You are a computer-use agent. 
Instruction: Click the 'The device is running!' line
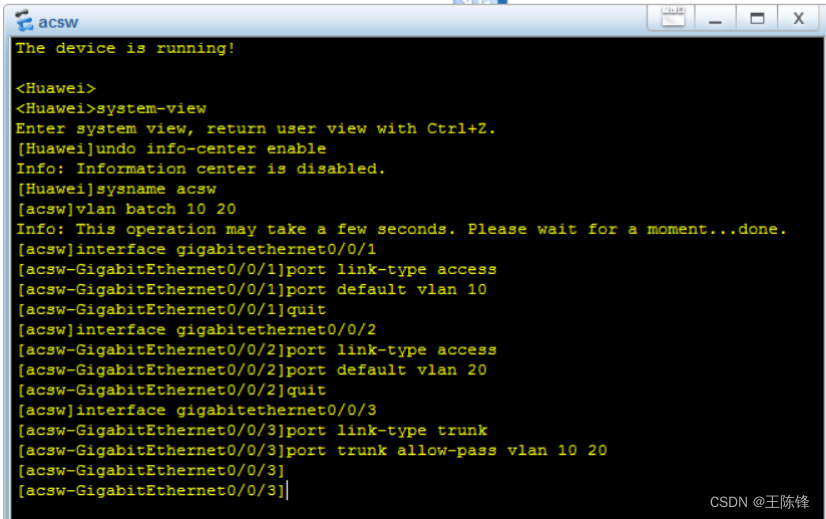125,48
